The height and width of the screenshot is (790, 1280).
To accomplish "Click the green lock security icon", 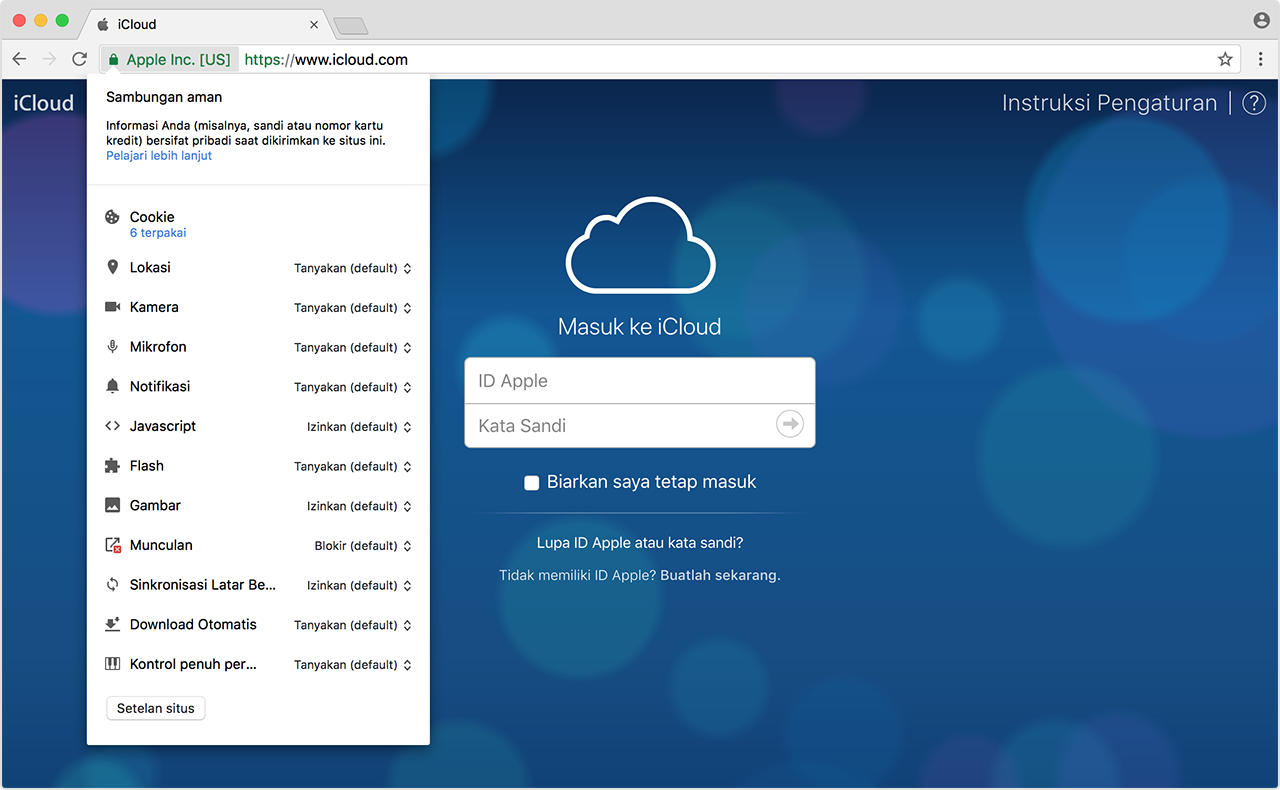I will [x=113, y=60].
